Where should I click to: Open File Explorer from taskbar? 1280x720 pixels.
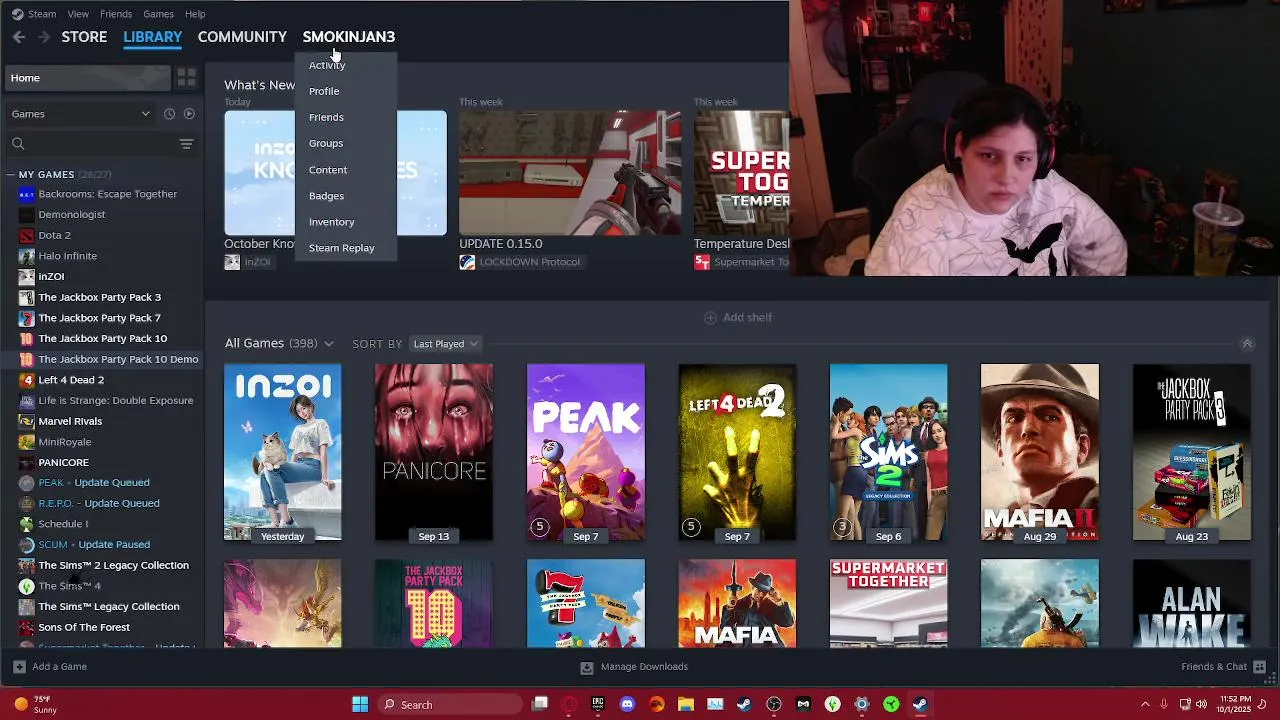(686, 704)
